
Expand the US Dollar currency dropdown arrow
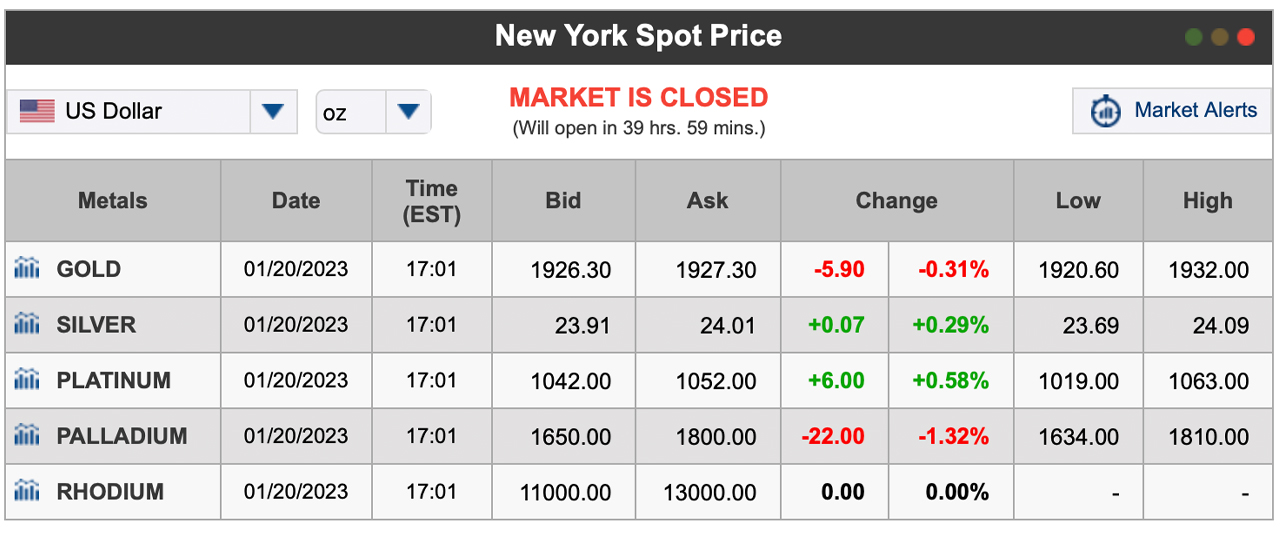(x=273, y=111)
